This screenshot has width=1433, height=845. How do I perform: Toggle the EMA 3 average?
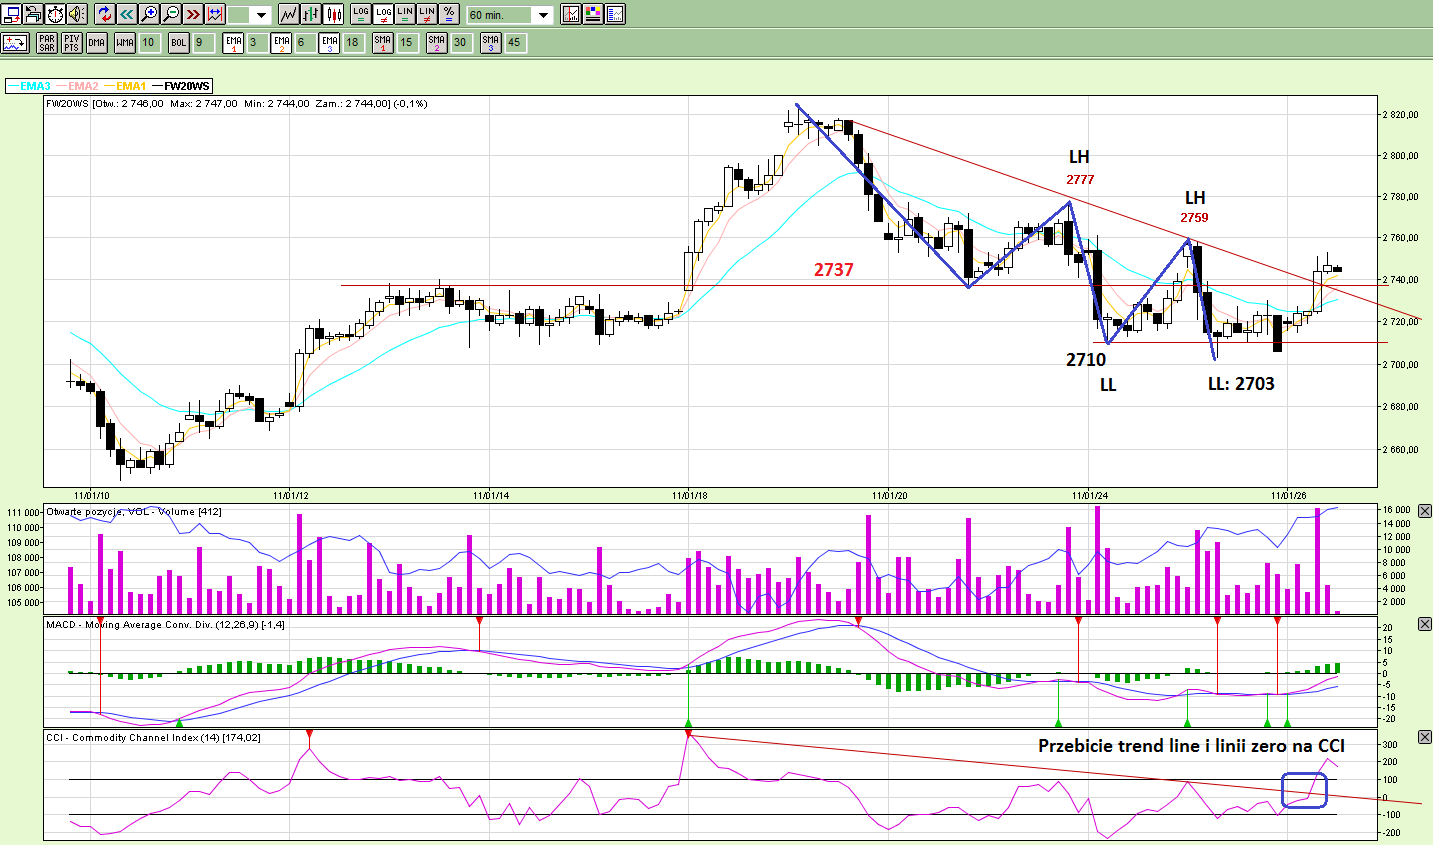(330, 42)
